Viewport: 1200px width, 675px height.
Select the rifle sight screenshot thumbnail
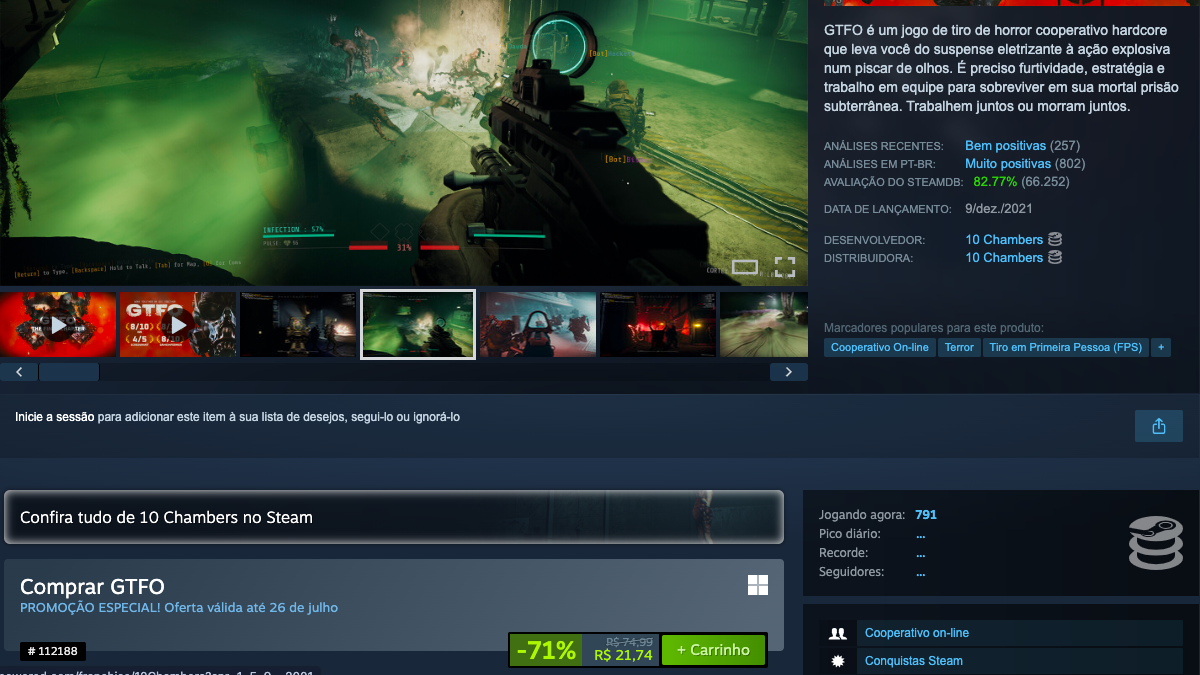pyautogui.click(x=538, y=324)
